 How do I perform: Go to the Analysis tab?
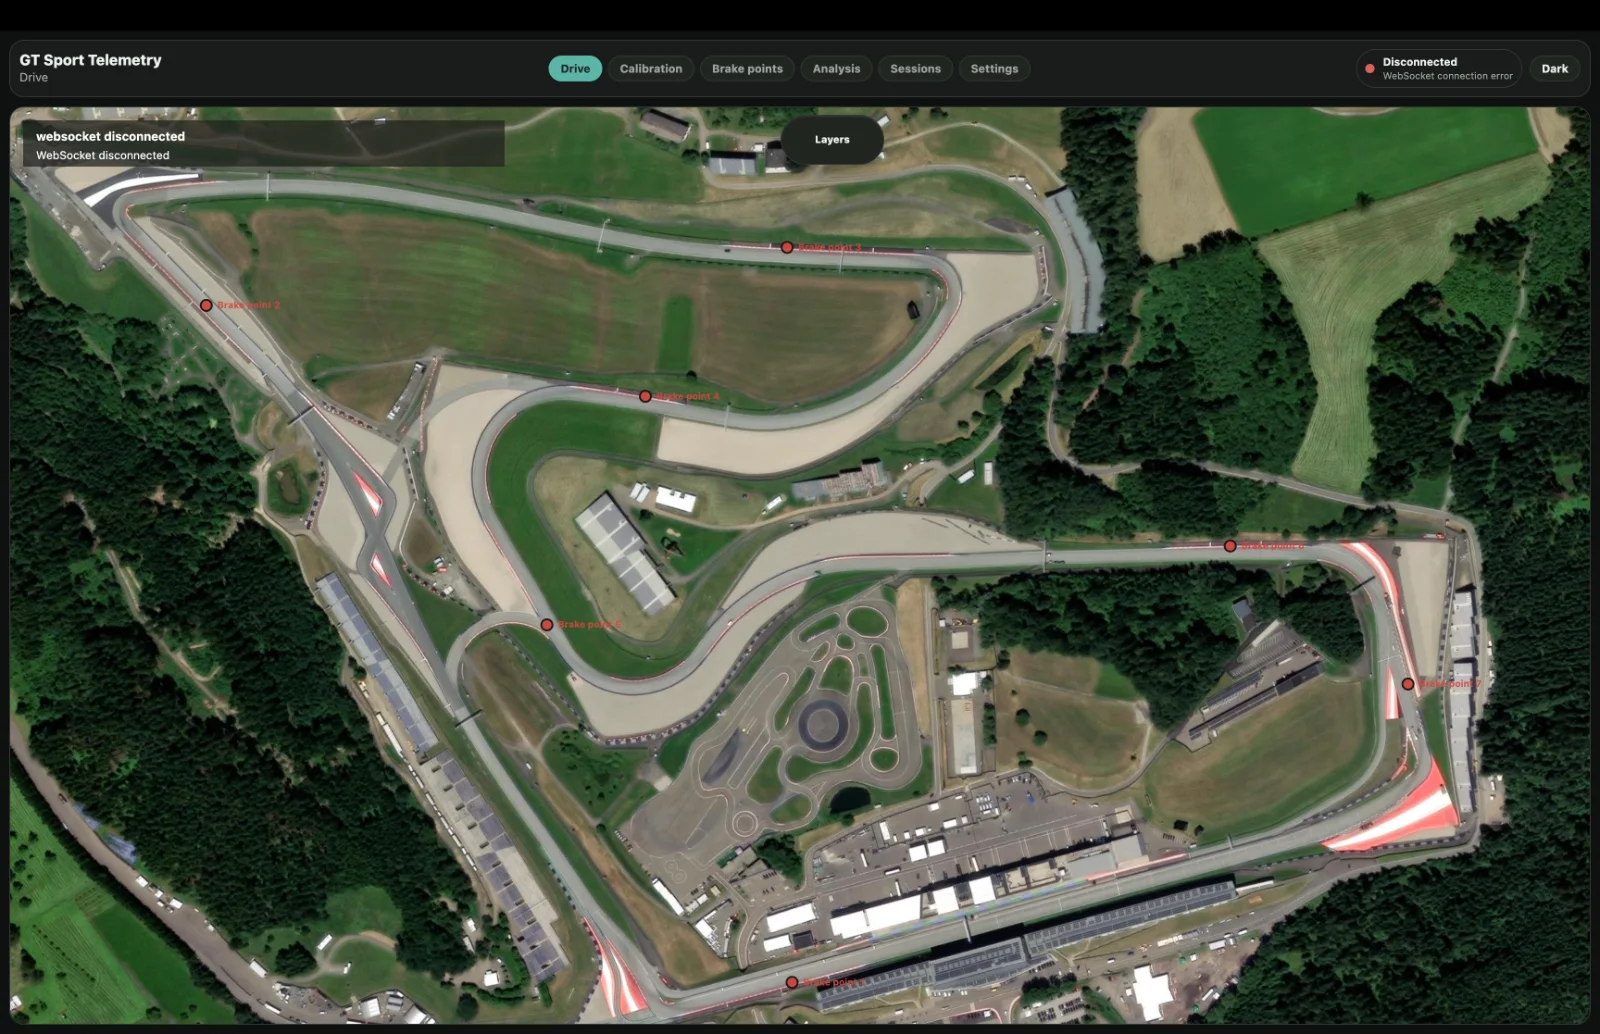point(836,69)
